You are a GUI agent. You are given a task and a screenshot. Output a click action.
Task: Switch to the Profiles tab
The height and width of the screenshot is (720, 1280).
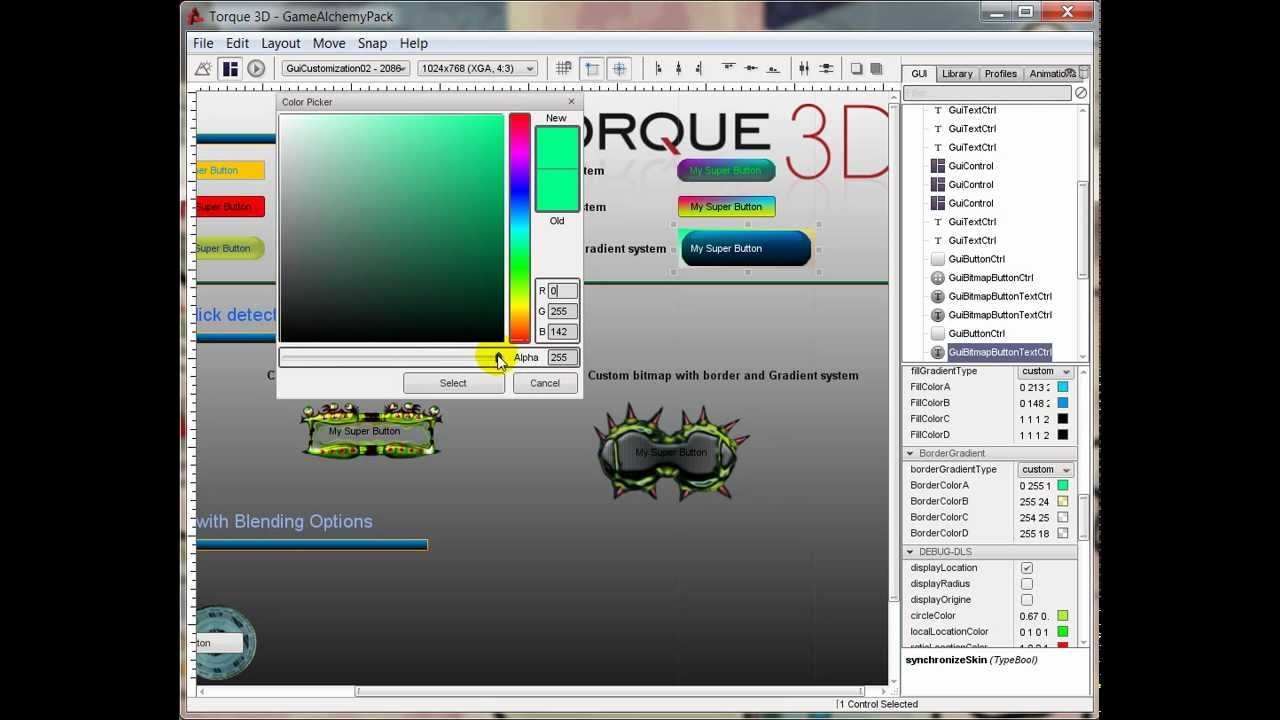(1000, 73)
